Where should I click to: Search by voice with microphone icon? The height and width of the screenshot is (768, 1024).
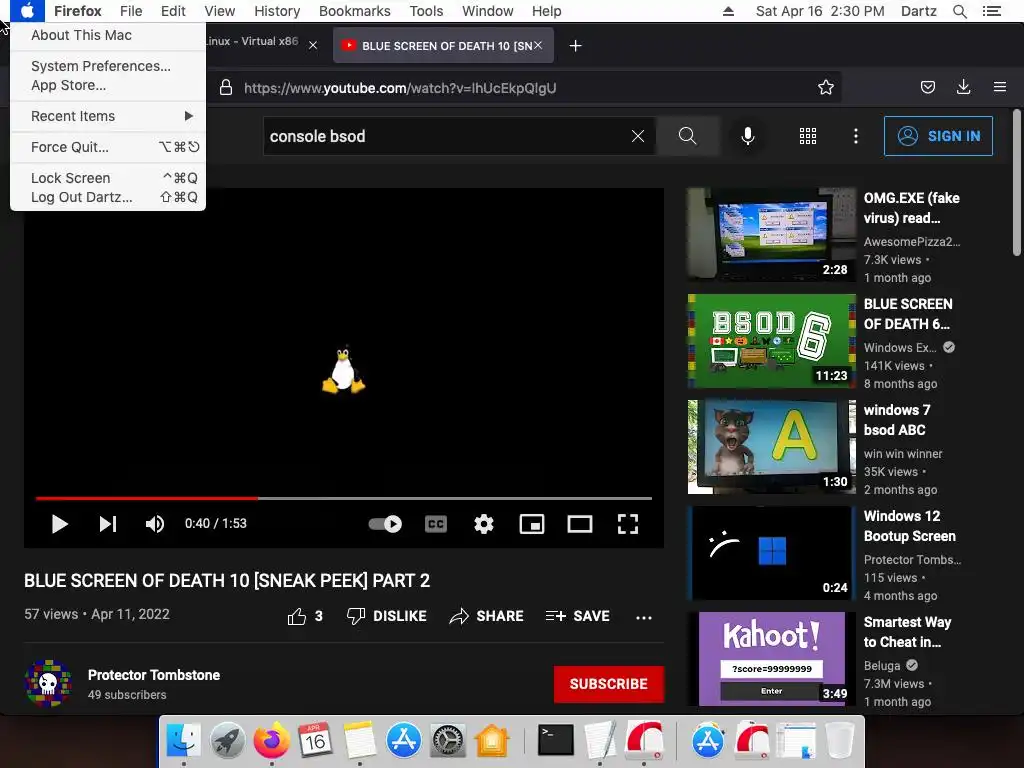coord(748,136)
